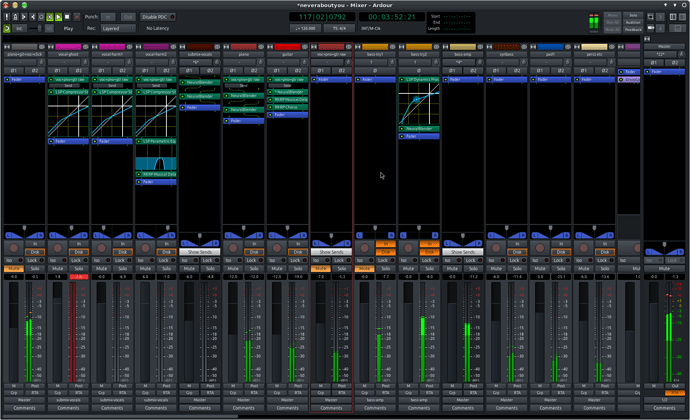690x420 pixels.
Task: Click record-arm circle of piano+gtr+voc+click strip
Action: (x=14, y=248)
